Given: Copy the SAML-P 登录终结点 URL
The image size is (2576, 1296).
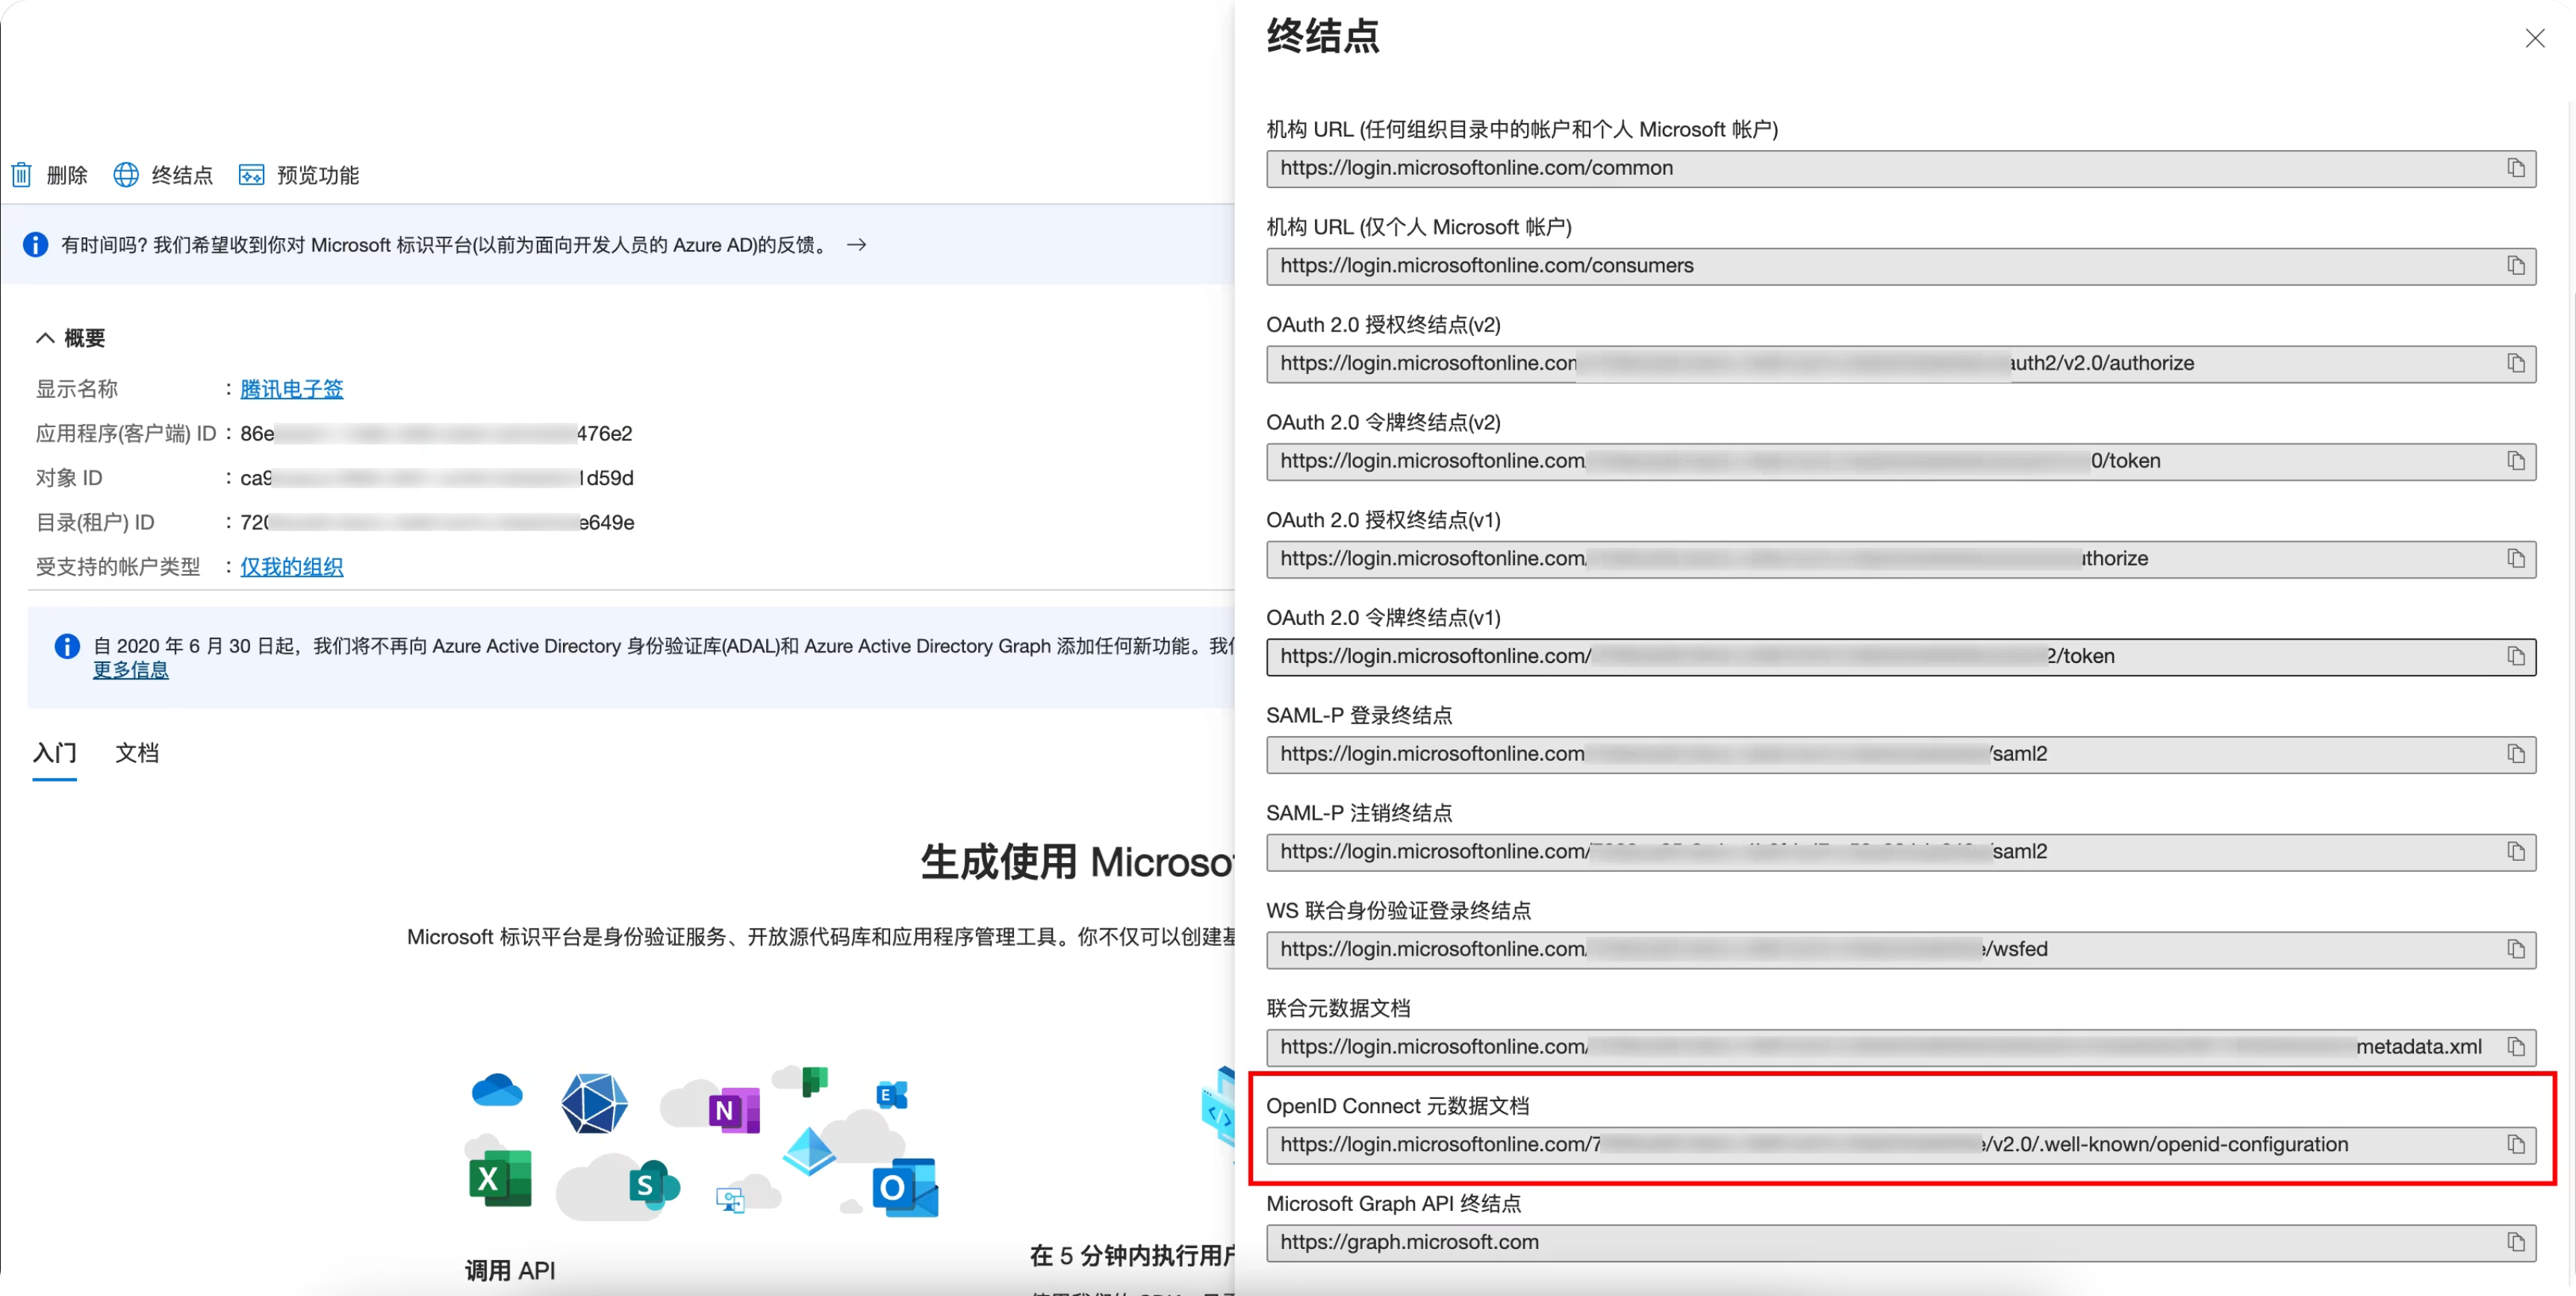Looking at the screenshot, I should 2516,754.
